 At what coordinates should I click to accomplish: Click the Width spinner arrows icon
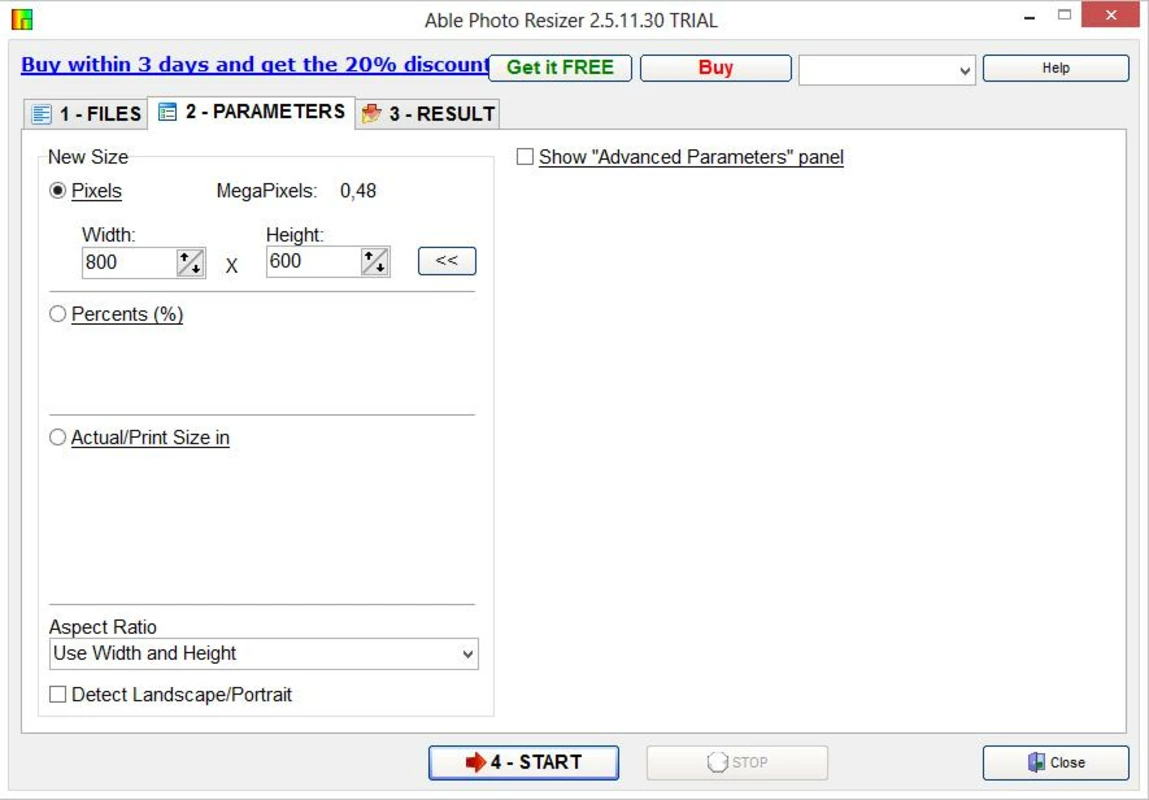click(x=190, y=262)
